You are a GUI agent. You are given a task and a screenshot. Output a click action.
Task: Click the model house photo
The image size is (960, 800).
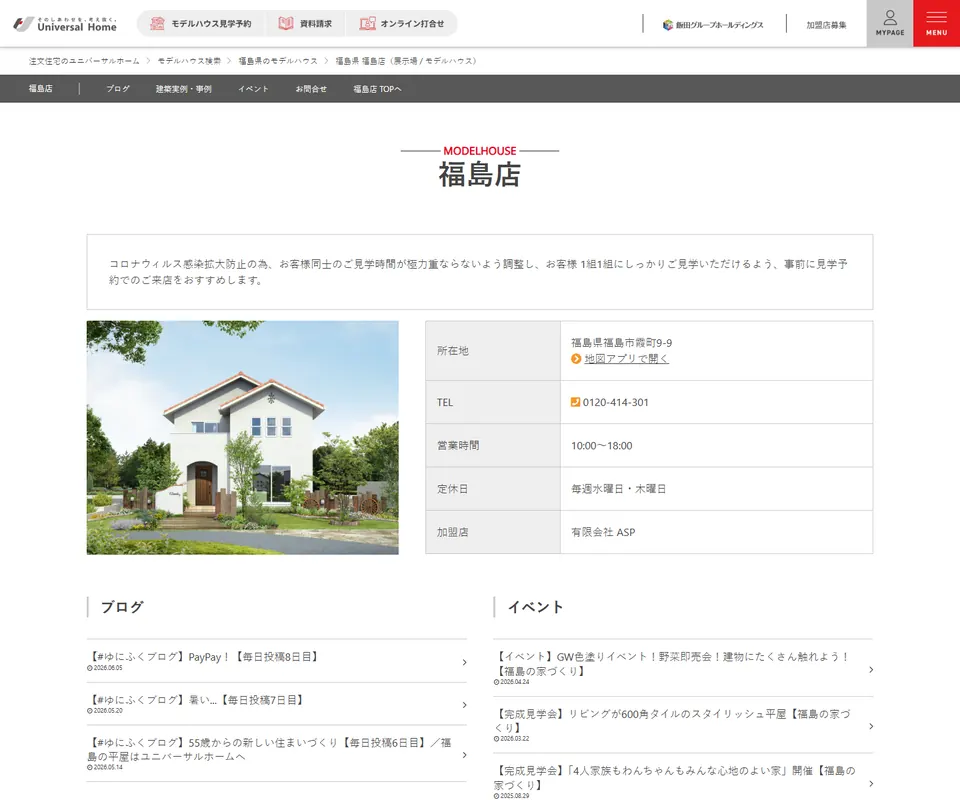coord(242,438)
